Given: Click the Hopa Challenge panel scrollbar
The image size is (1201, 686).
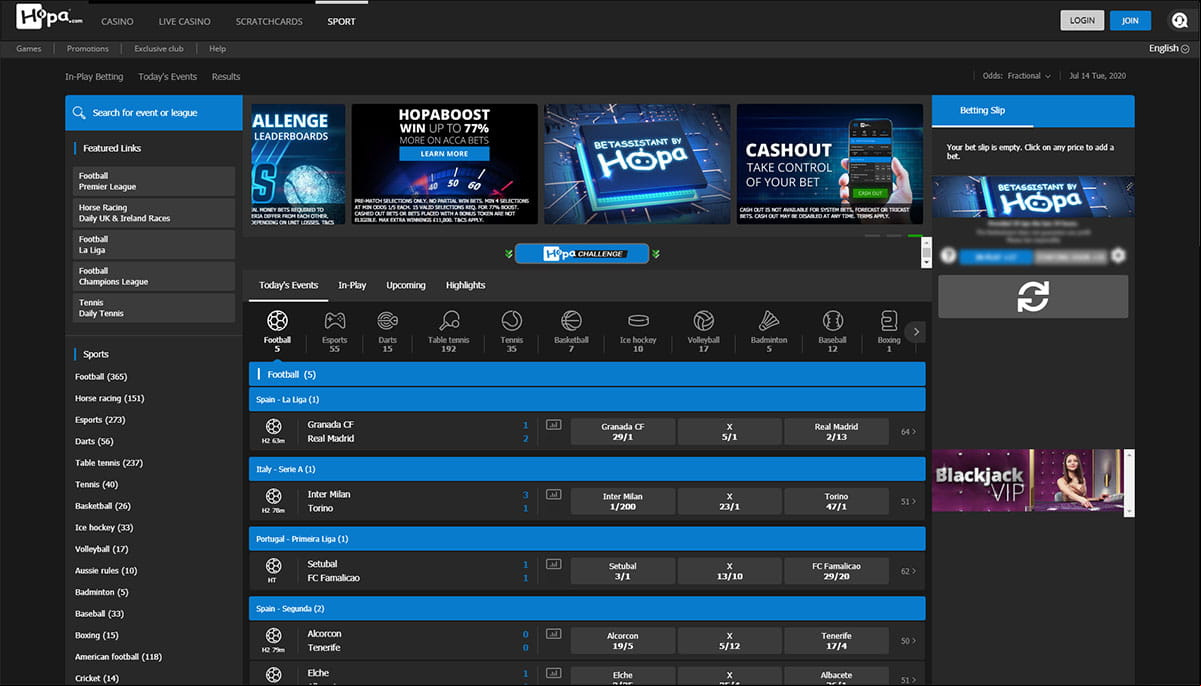Looking at the screenshot, I should [926, 253].
